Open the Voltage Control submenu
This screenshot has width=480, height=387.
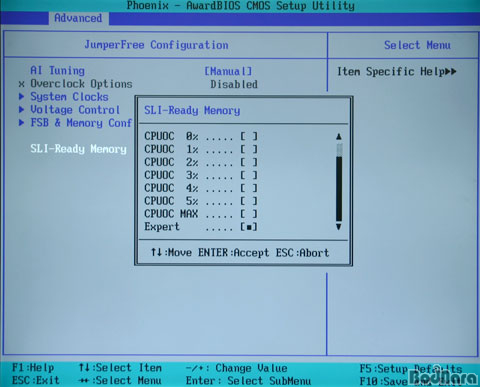click(75, 110)
